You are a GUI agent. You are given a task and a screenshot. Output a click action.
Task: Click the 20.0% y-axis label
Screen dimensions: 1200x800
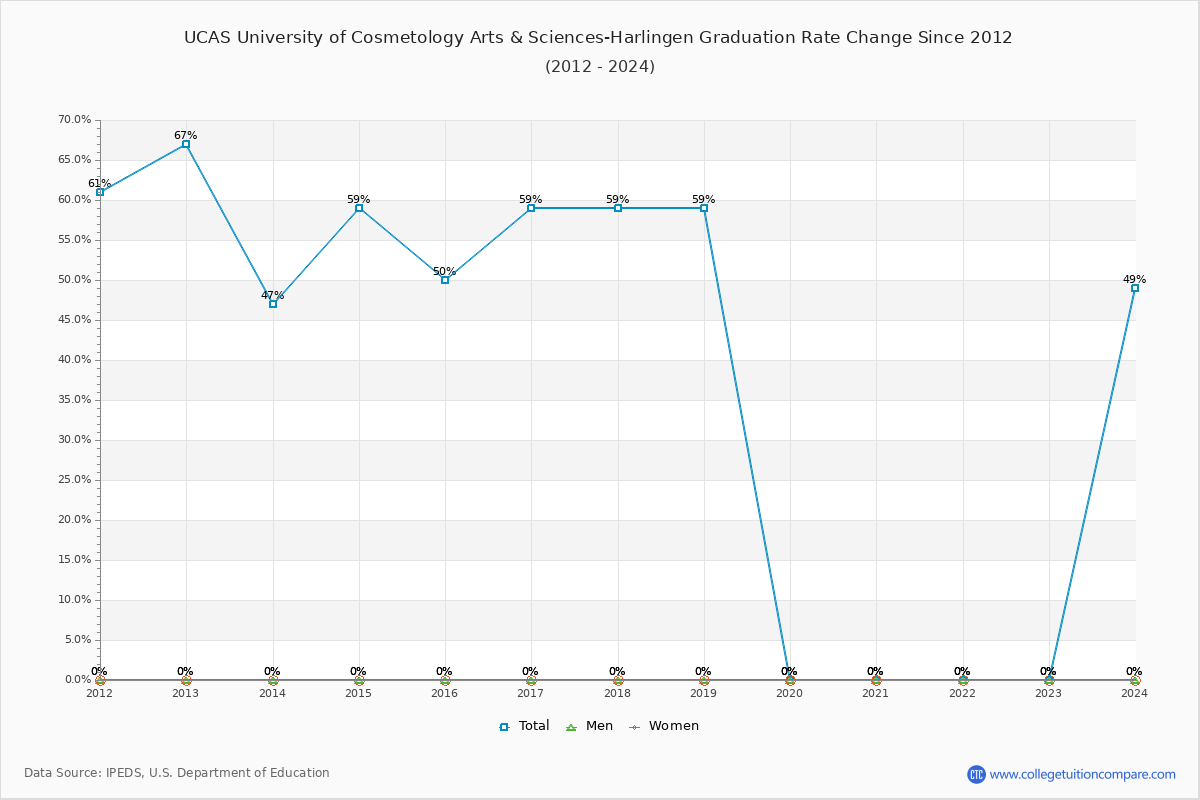point(74,520)
